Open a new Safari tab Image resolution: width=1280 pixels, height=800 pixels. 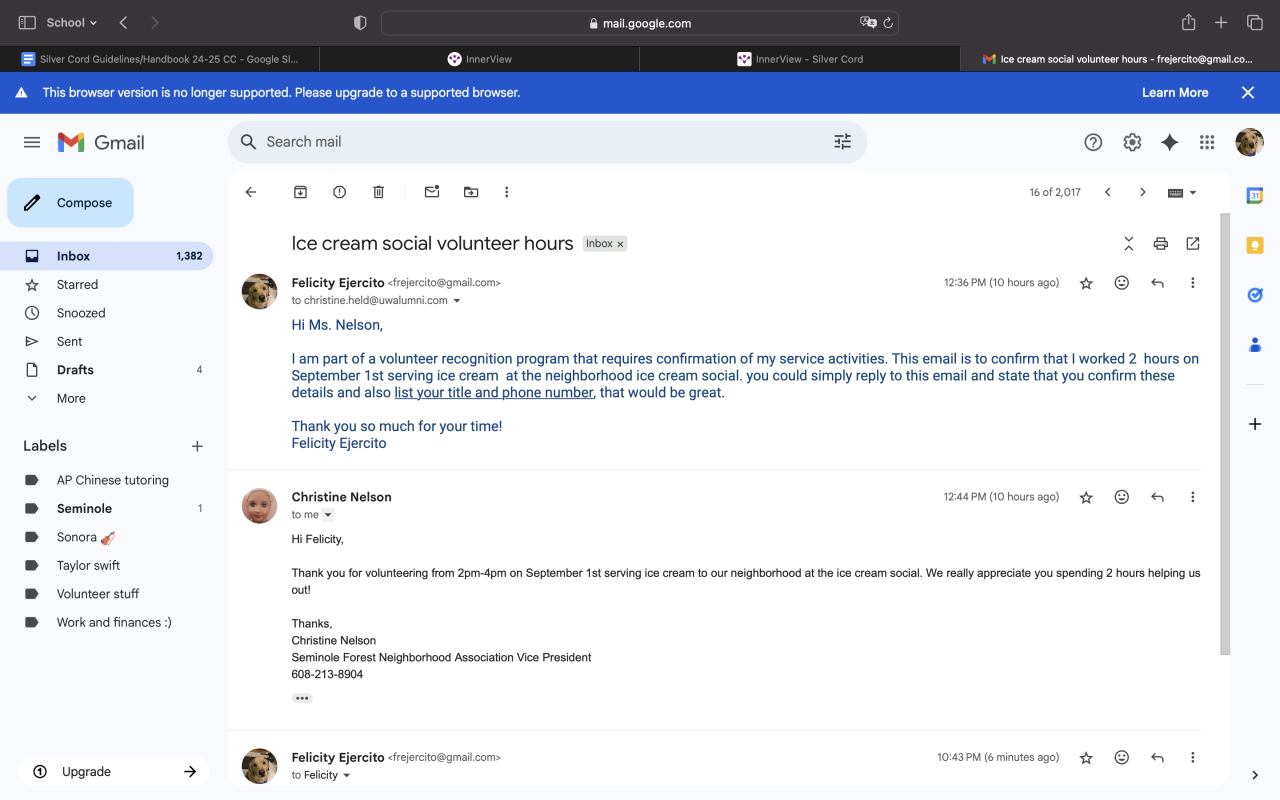pos(1221,23)
